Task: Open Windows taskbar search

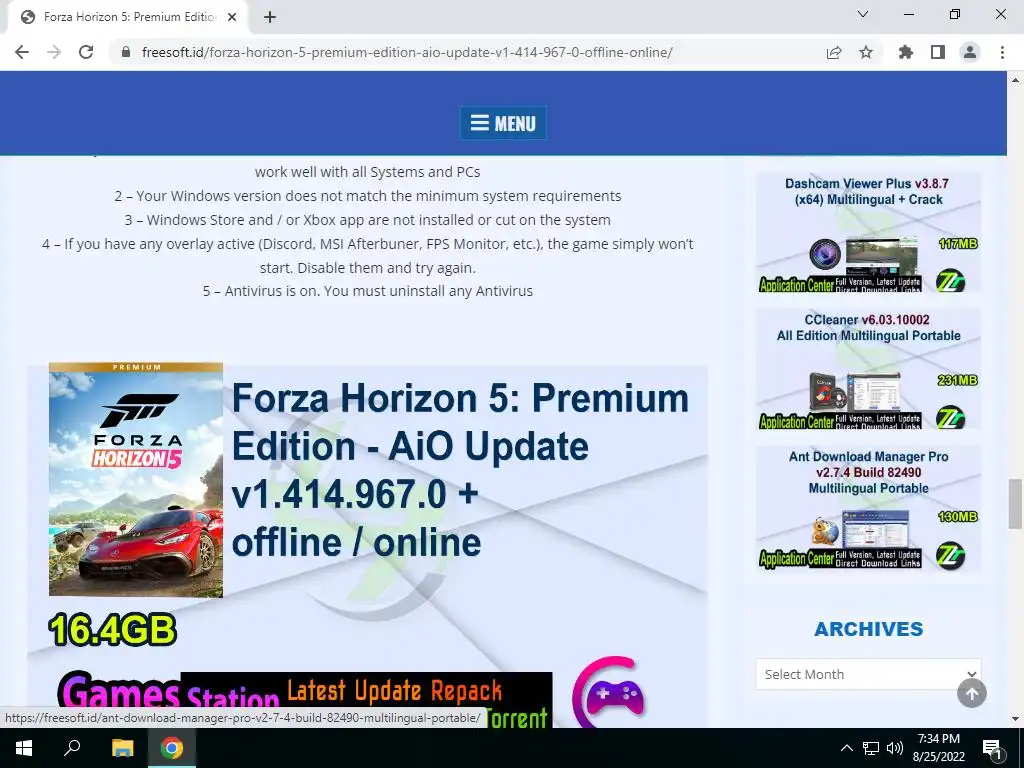Action: (x=72, y=748)
